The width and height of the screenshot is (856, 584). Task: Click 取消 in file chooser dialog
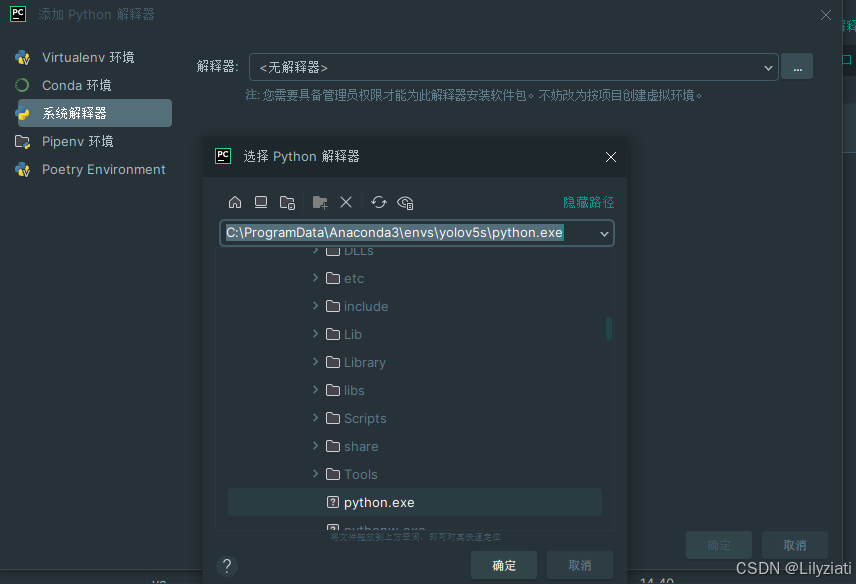pos(580,565)
